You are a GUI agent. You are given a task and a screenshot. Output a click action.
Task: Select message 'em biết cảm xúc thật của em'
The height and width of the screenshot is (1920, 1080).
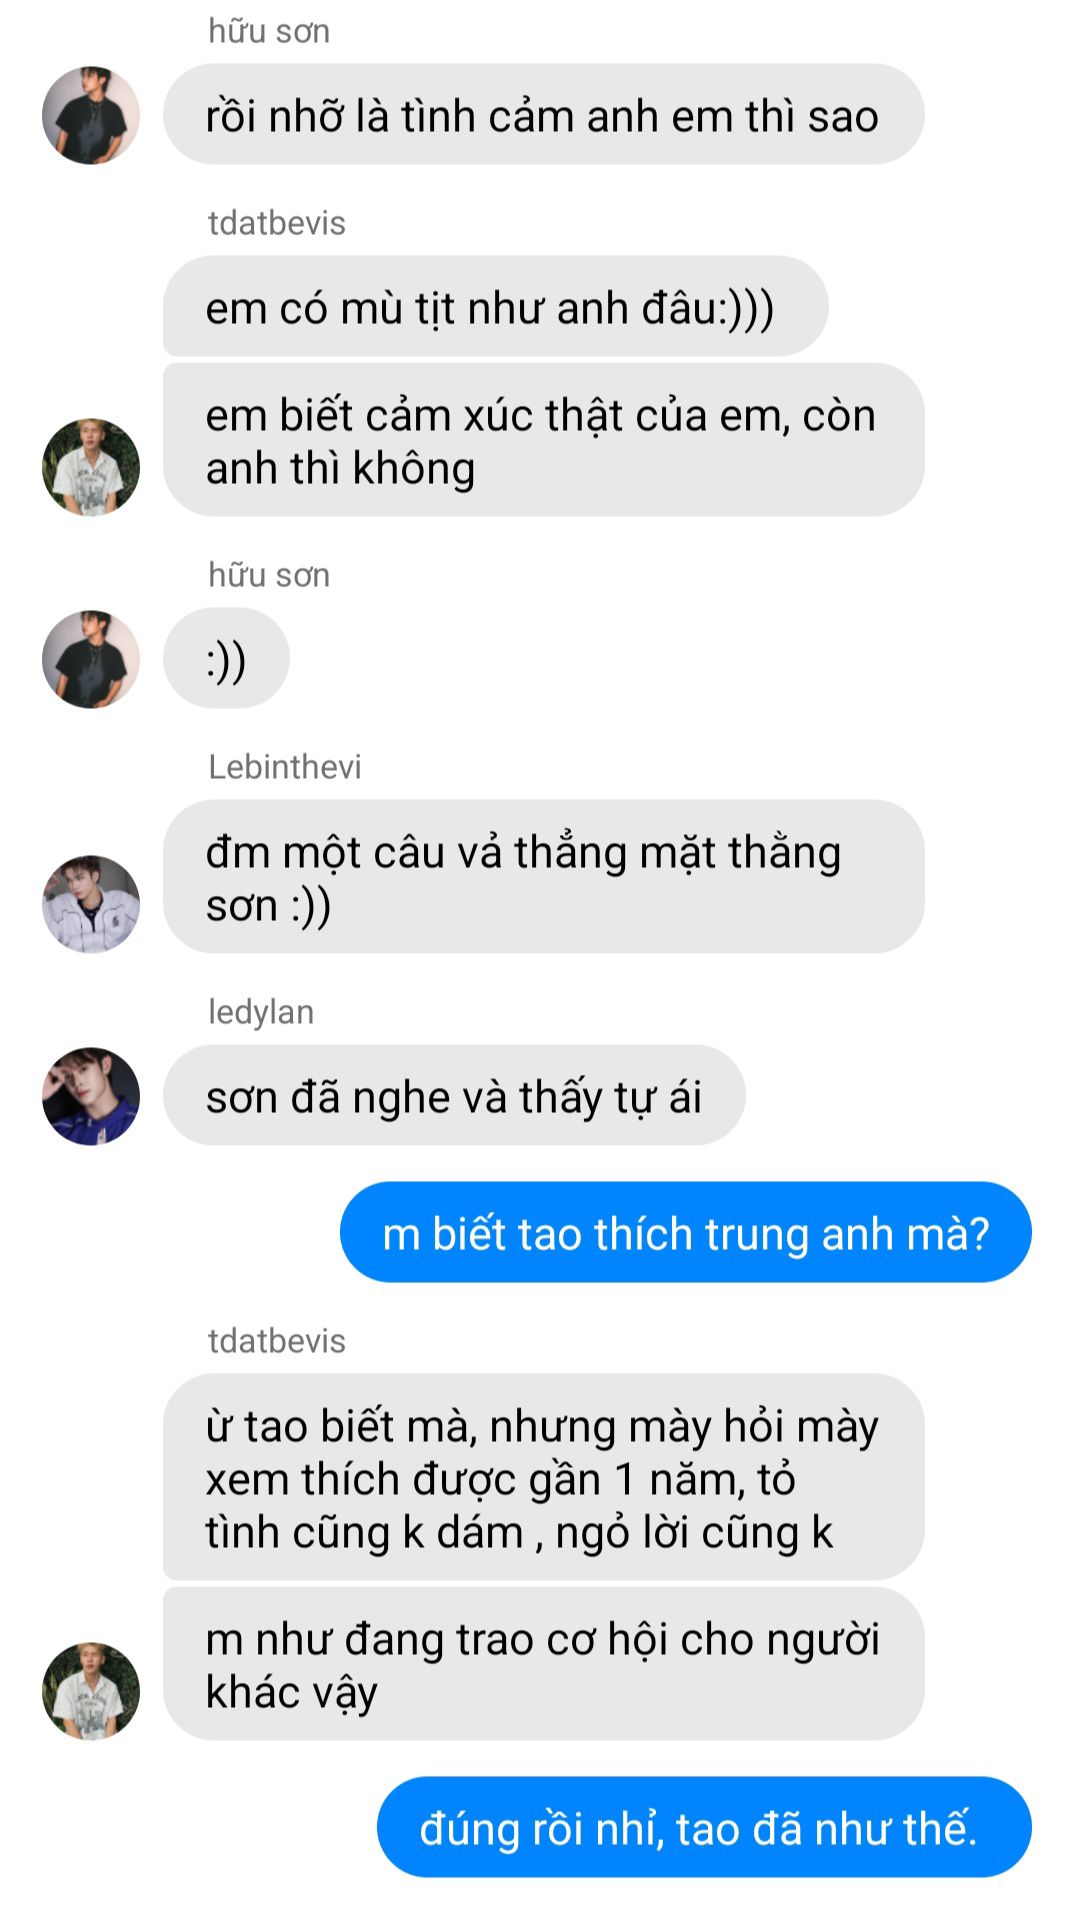pyautogui.click(x=543, y=440)
